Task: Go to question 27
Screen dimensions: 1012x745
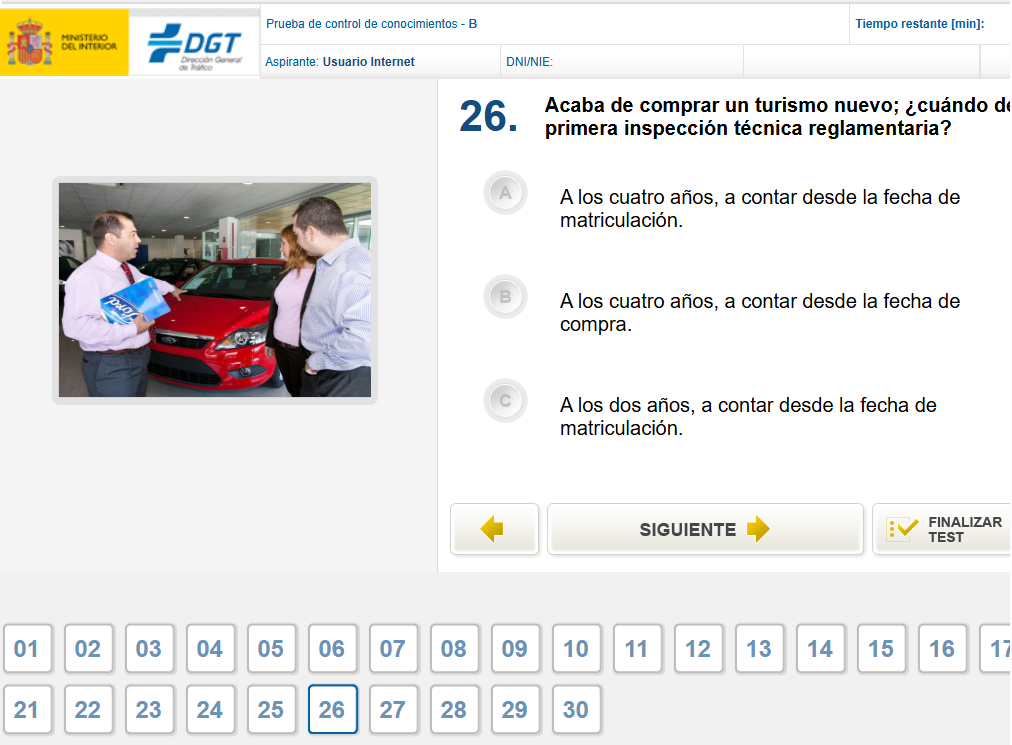Action: click(393, 710)
